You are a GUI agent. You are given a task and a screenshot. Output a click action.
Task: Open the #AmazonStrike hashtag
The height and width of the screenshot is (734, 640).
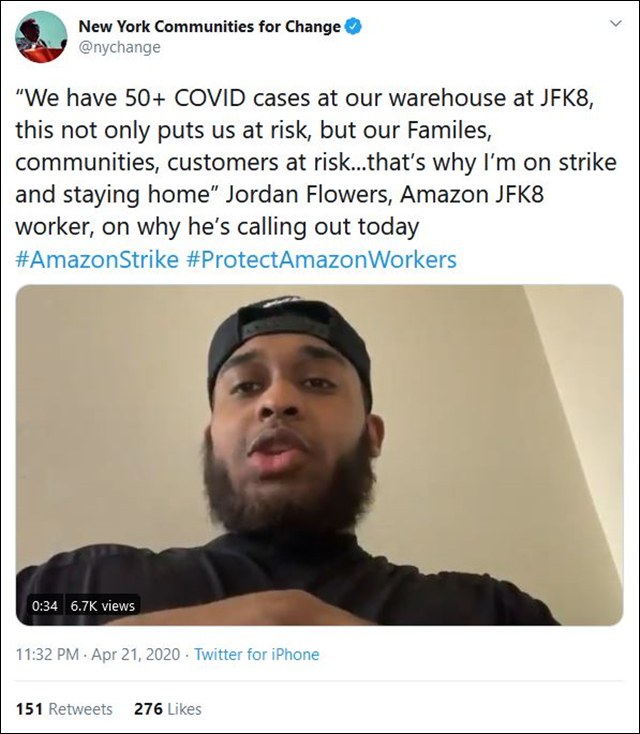point(97,259)
